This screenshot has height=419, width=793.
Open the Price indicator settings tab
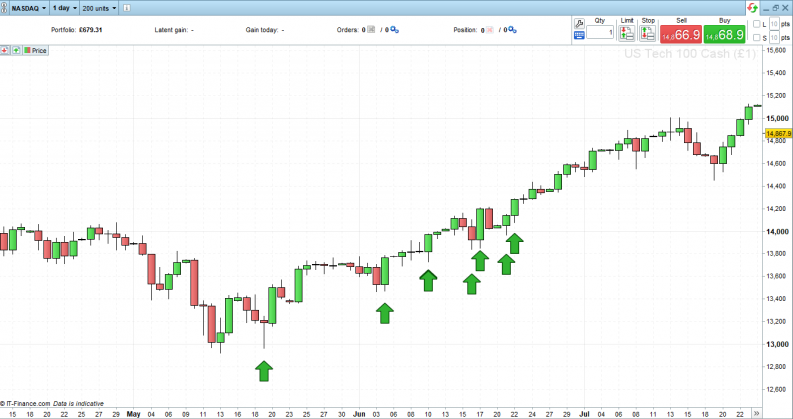point(34,49)
